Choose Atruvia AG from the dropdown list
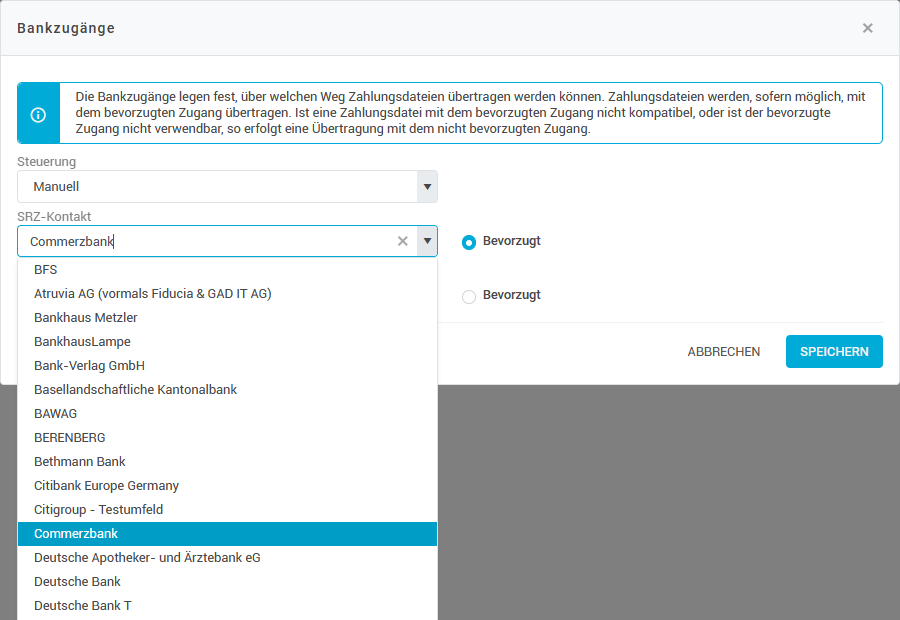The width and height of the screenshot is (900, 620). (152, 294)
